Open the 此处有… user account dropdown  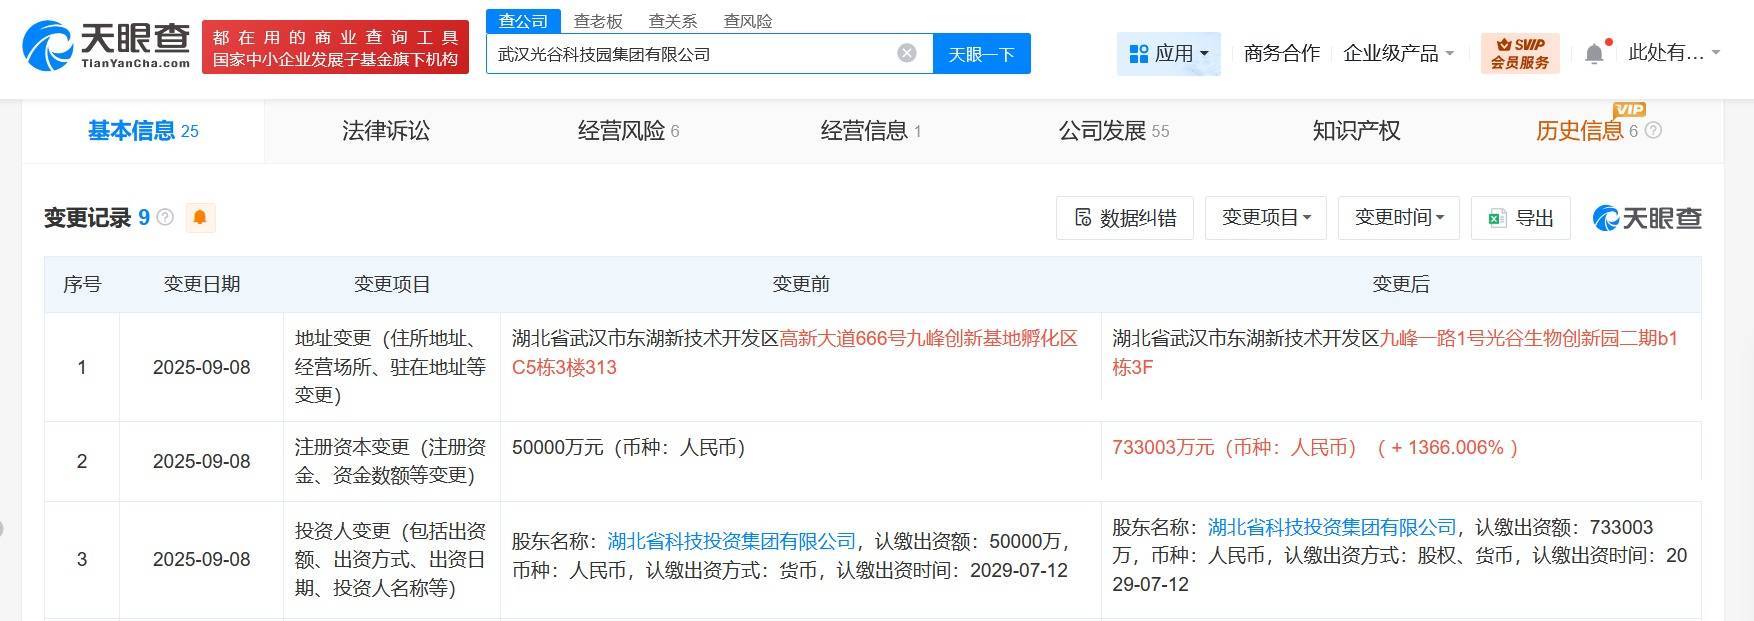click(1674, 53)
